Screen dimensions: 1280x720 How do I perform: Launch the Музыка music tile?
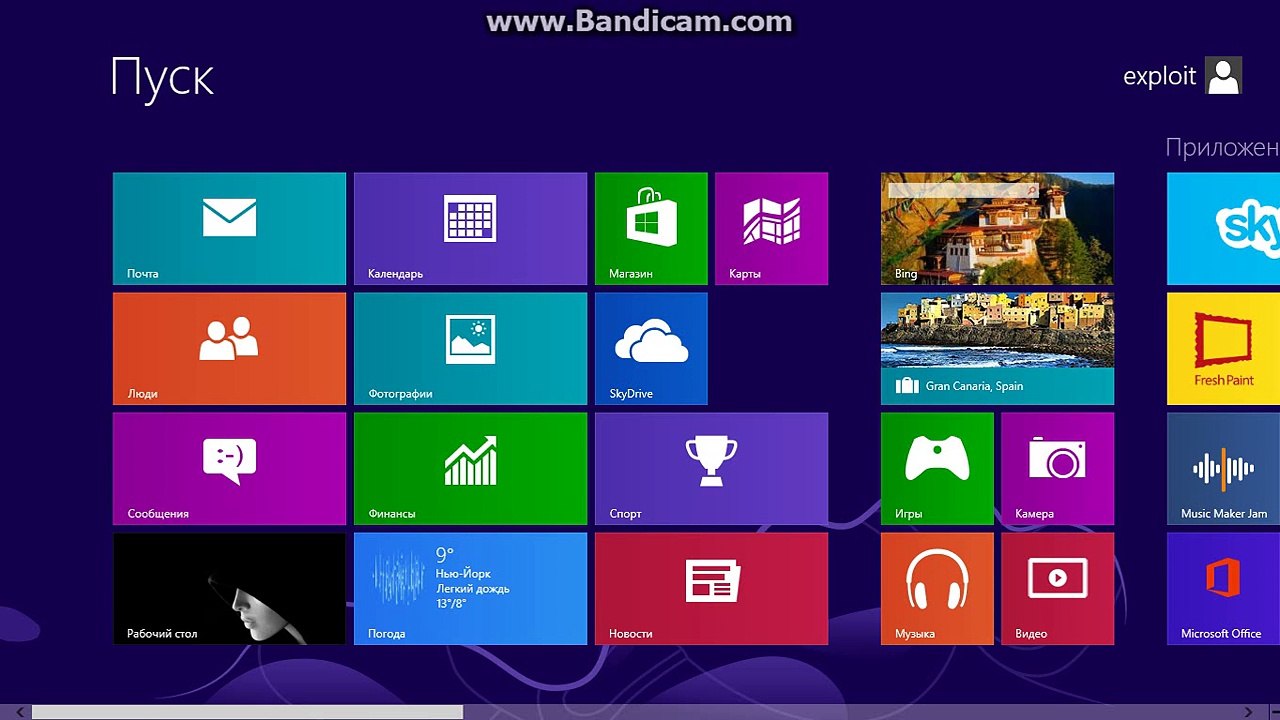pyautogui.click(x=937, y=589)
